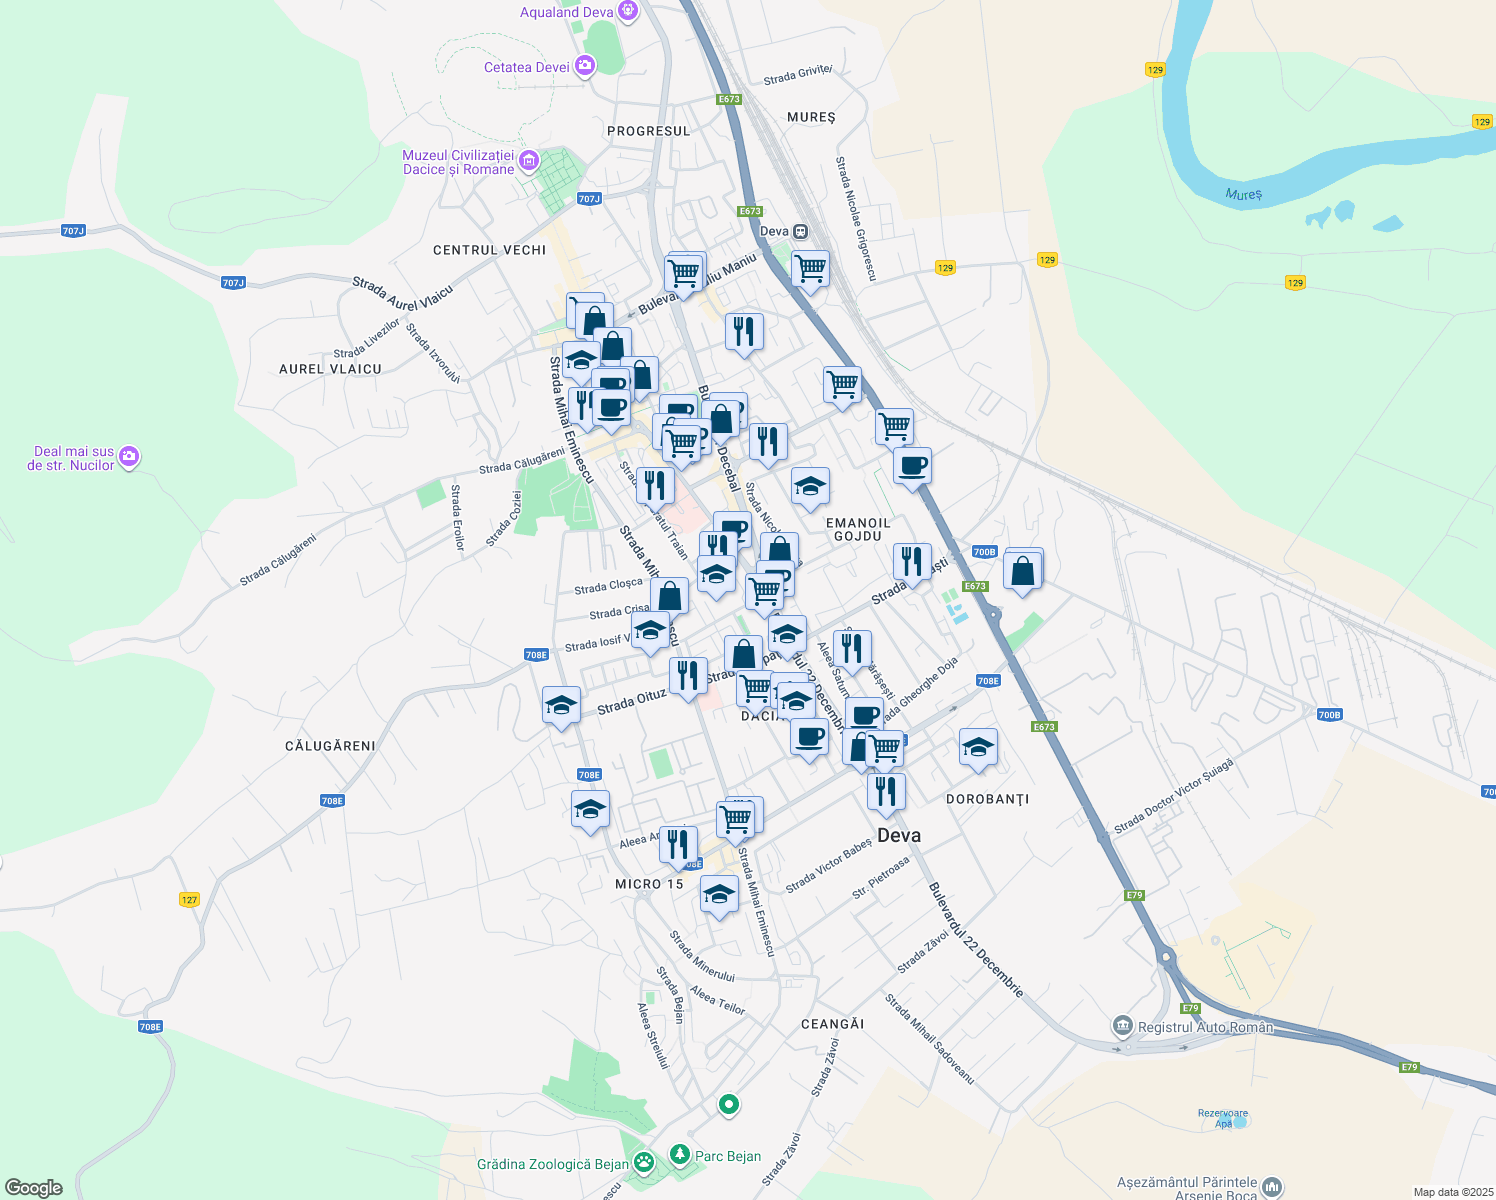Click the Registrul Auto Român crown marker
This screenshot has height=1200, width=1496.
point(1123,1026)
